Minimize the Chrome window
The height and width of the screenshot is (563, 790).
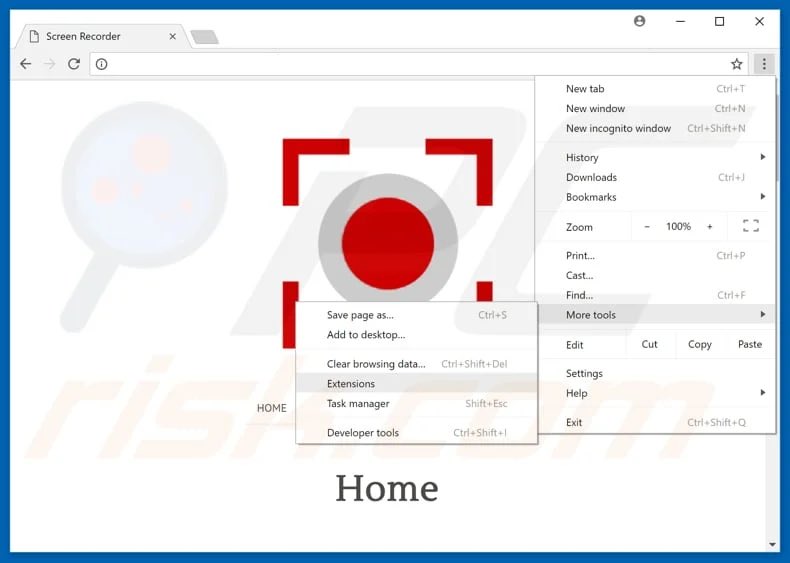click(680, 21)
